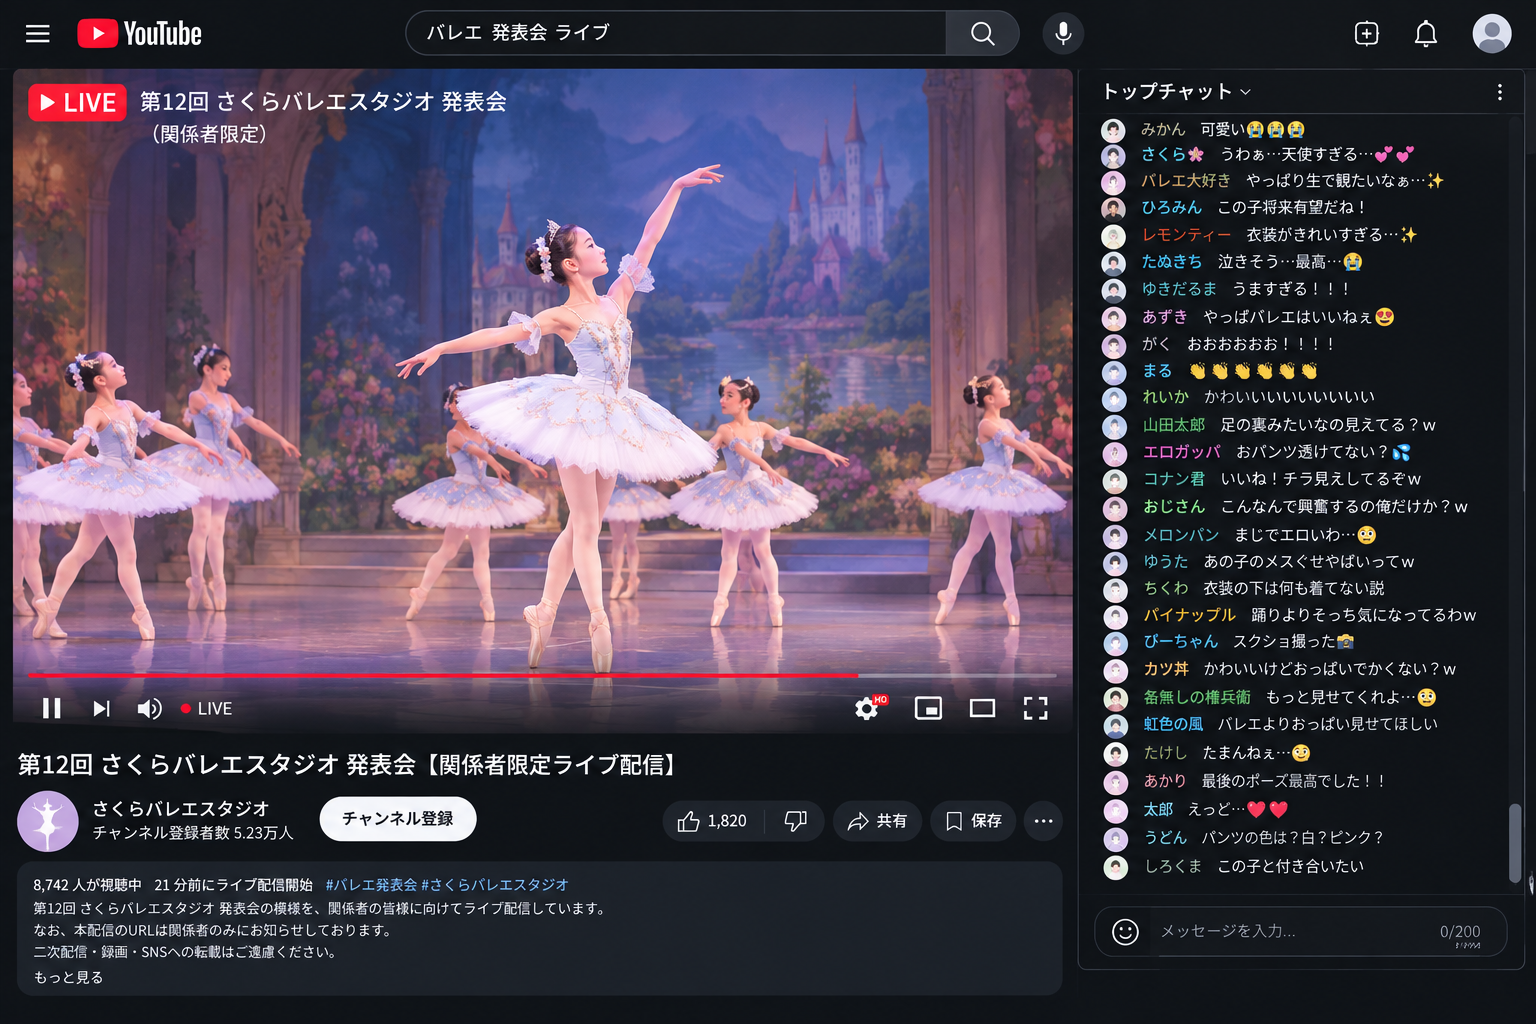
Task: Expand description with もっと見る
Action: pos(68,977)
